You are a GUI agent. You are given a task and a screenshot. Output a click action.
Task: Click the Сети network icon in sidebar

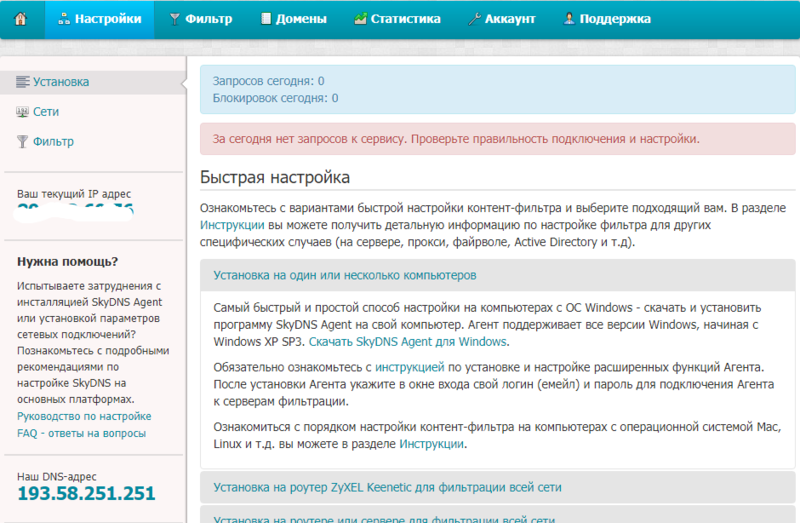click(23, 112)
